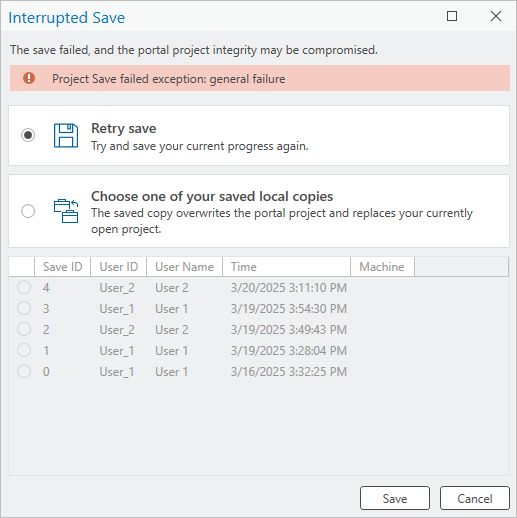This screenshot has height=518, width=517.
Task: Click the User Name column header
Action: coord(184,267)
